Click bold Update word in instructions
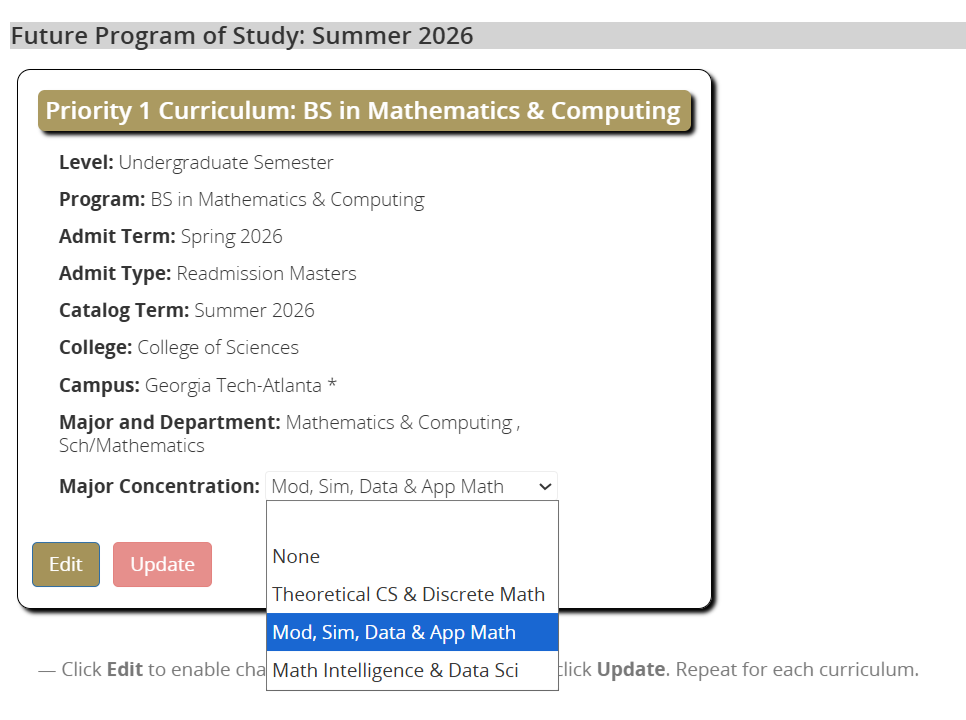The image size is (966, 720). pyautogui.click(x=631, y=669)
